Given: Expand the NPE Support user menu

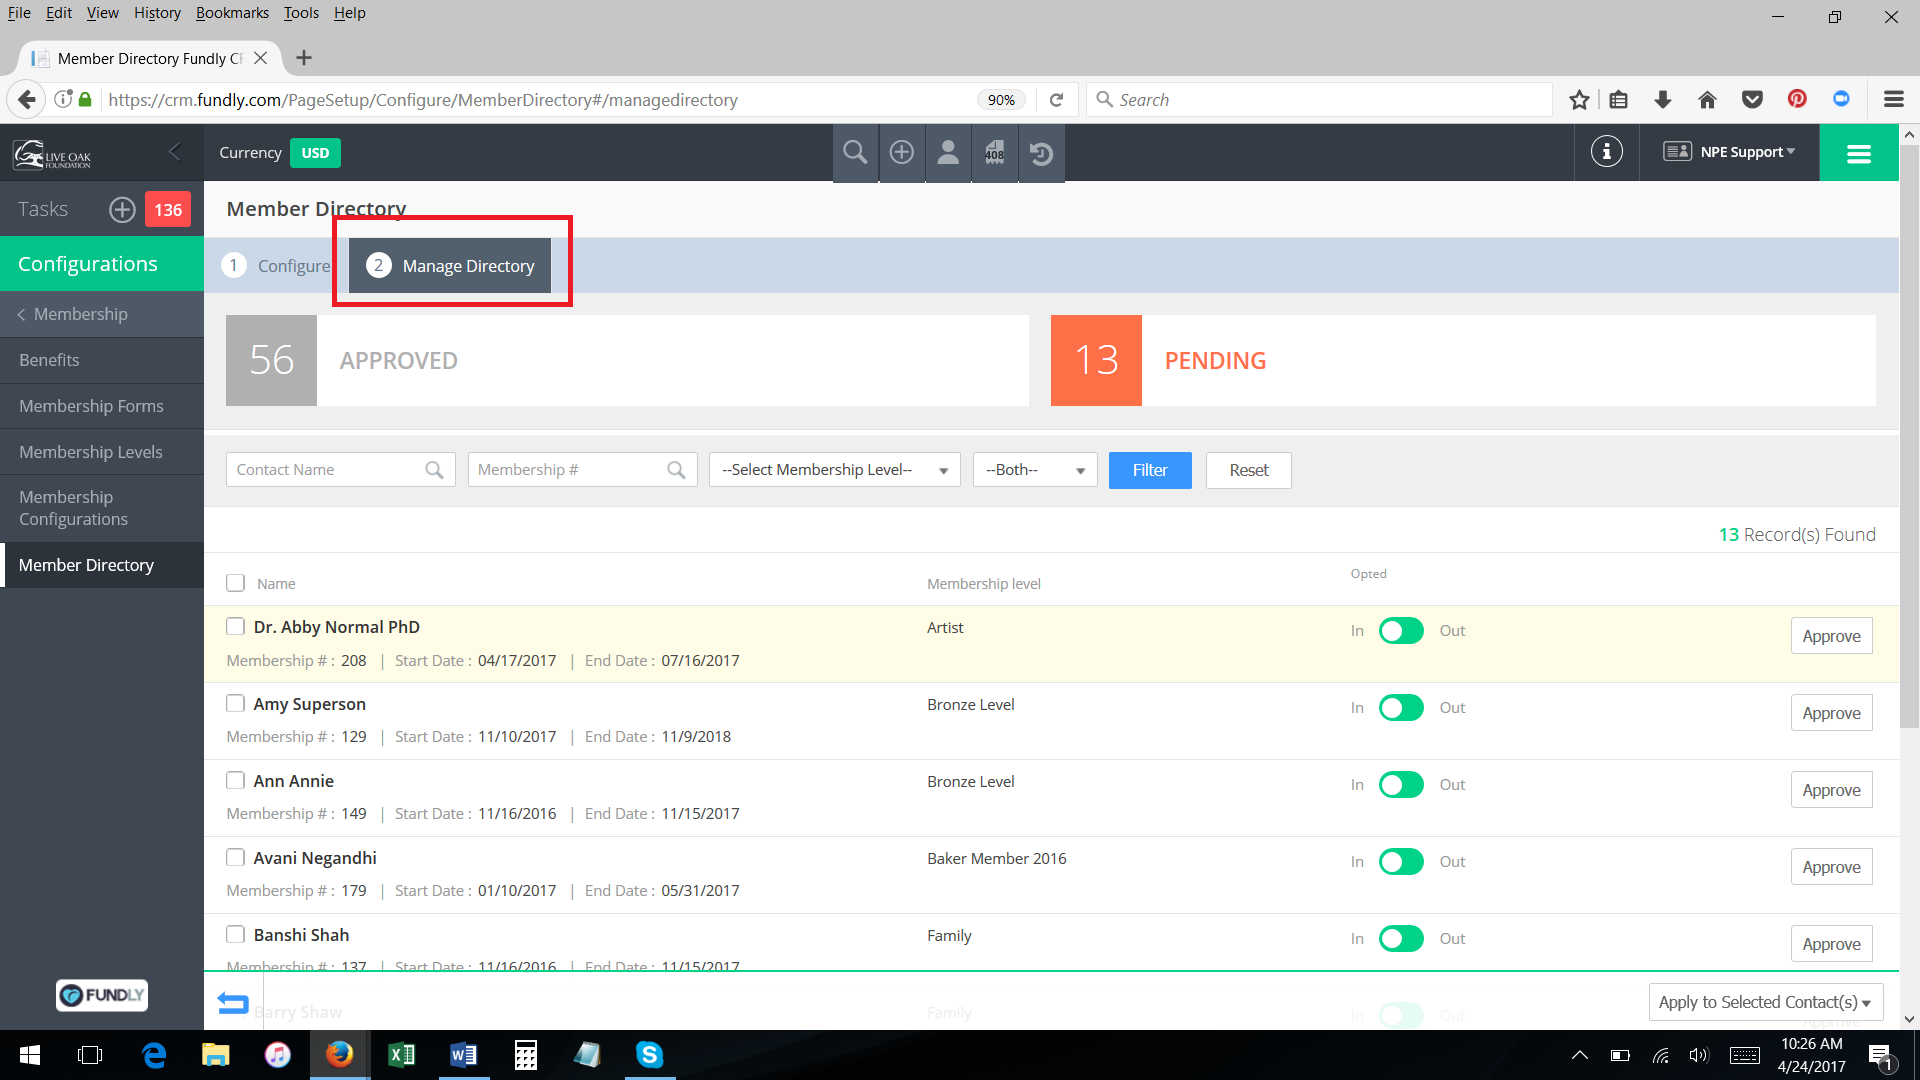Looking at the screenshot, I should tap(1730, 152).
